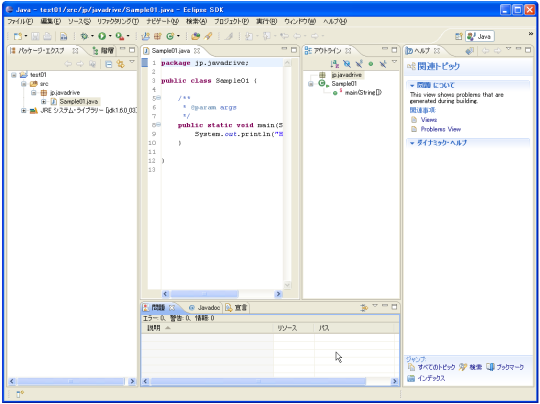Click the Open Type toolbar icon
Image resolution: width=540 pixels, height=404 pixels.
196,36
